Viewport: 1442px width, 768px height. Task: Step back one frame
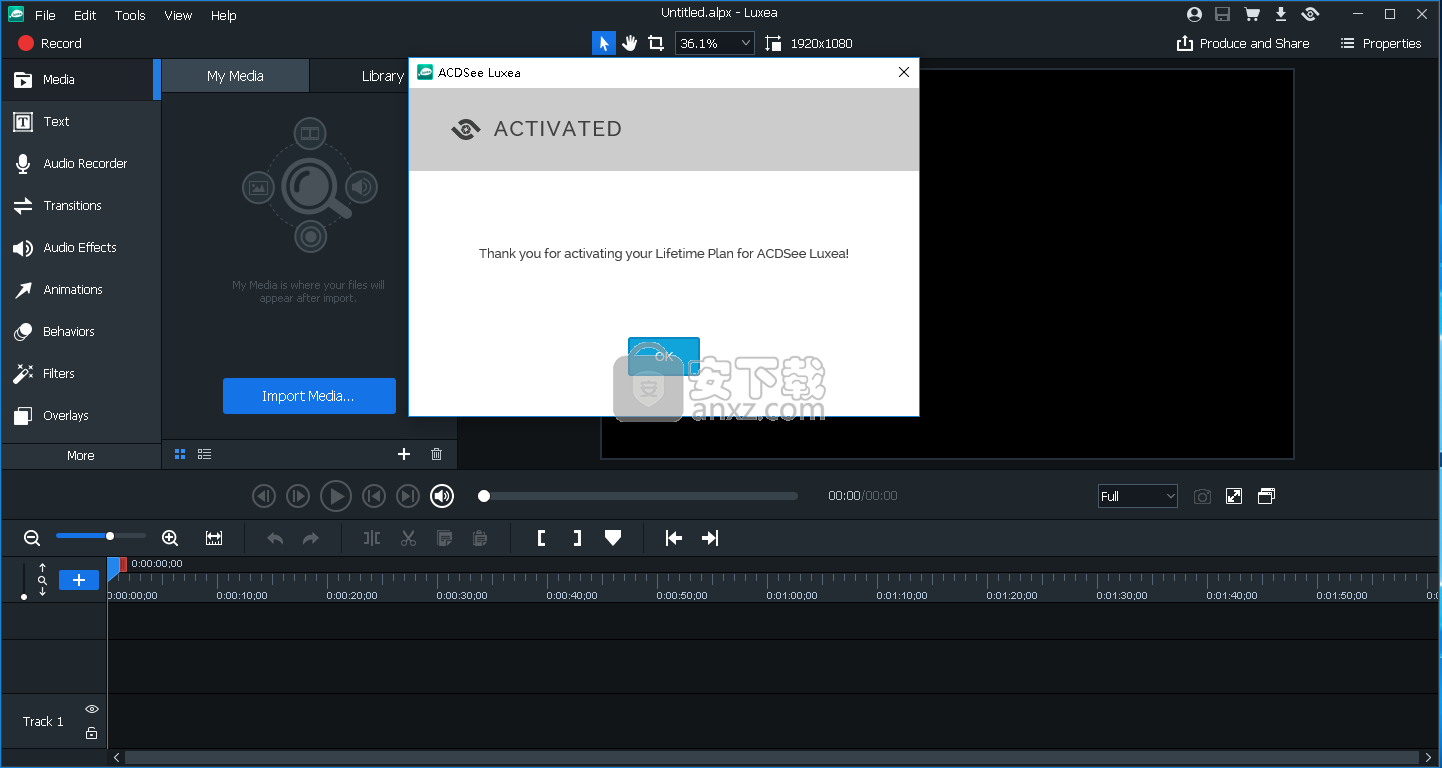(x=263, y=496)
